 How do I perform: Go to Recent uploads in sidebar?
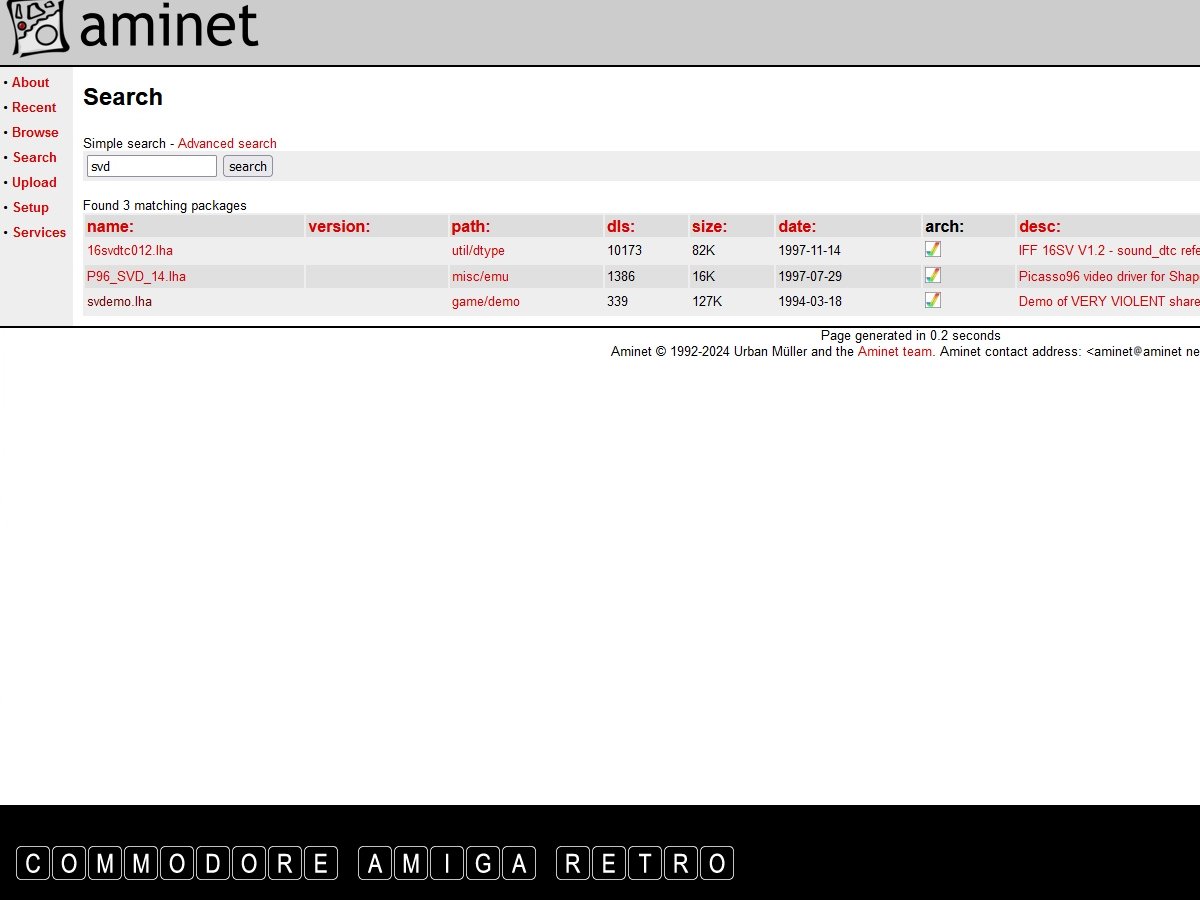point(34,108)
